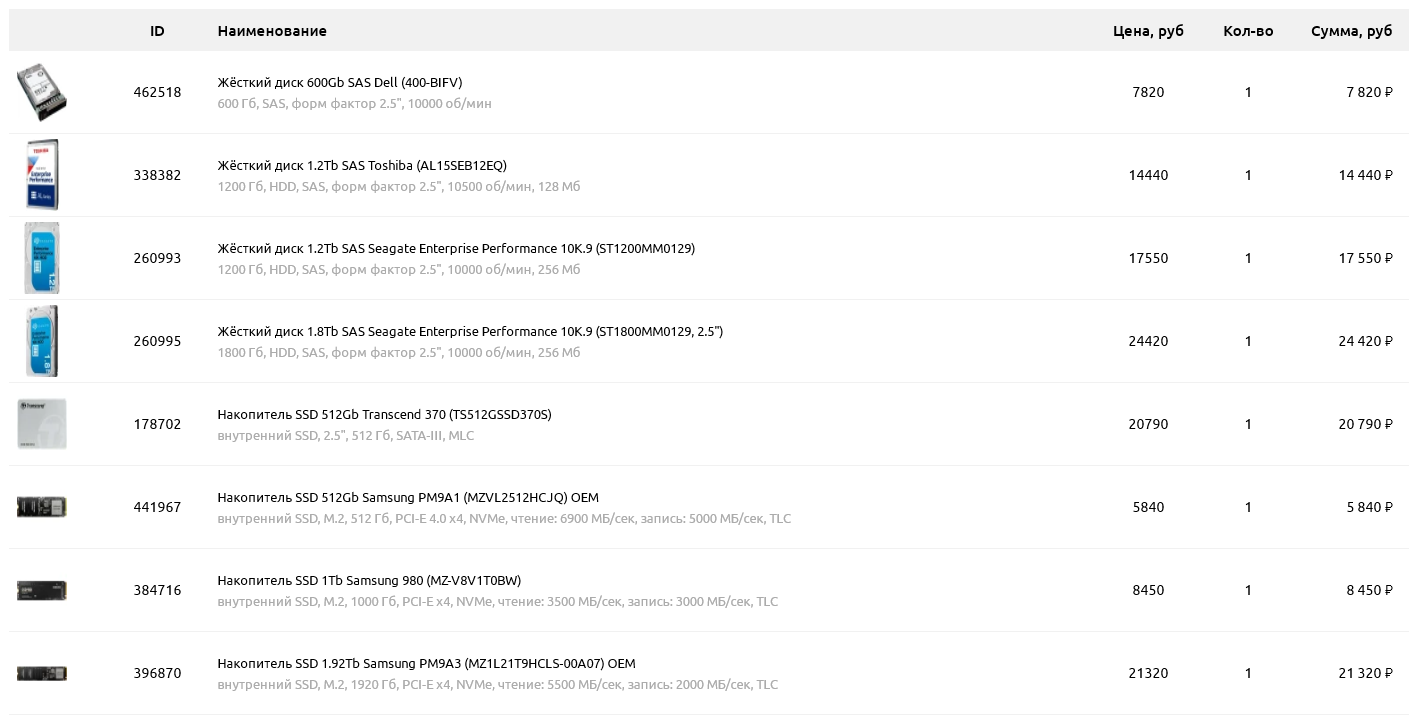Open the Samsung PM9A3 OEM product link
1423x721 pixels.
pos(426,663)
